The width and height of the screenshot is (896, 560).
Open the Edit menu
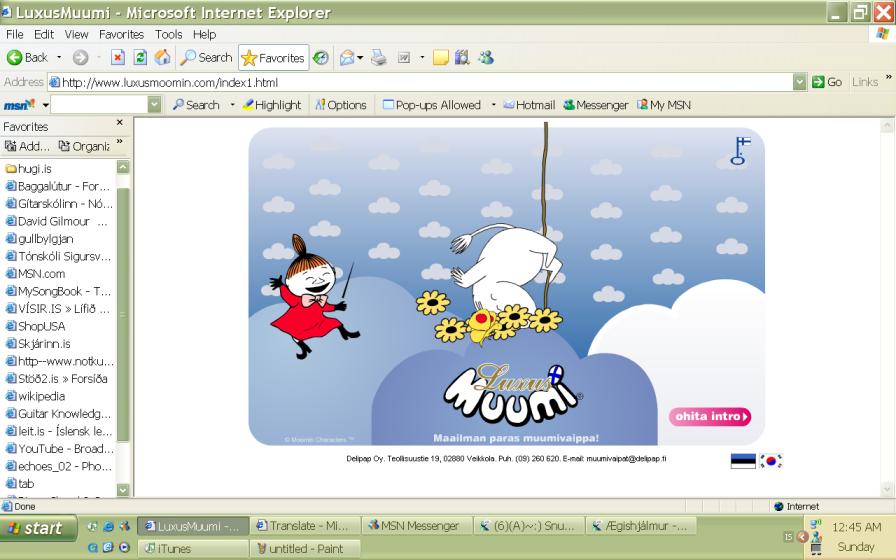click(x=44, y=34)
